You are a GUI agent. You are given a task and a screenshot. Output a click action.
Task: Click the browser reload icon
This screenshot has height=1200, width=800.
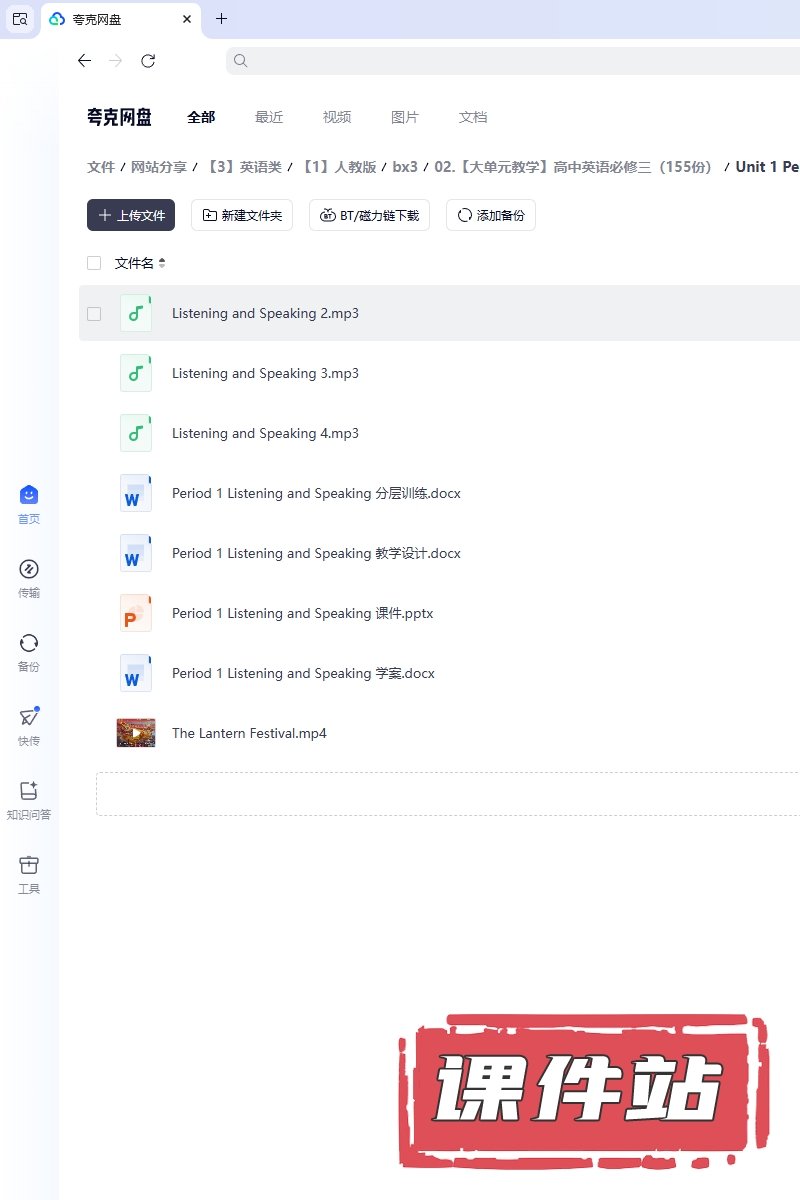pos(148,61)
